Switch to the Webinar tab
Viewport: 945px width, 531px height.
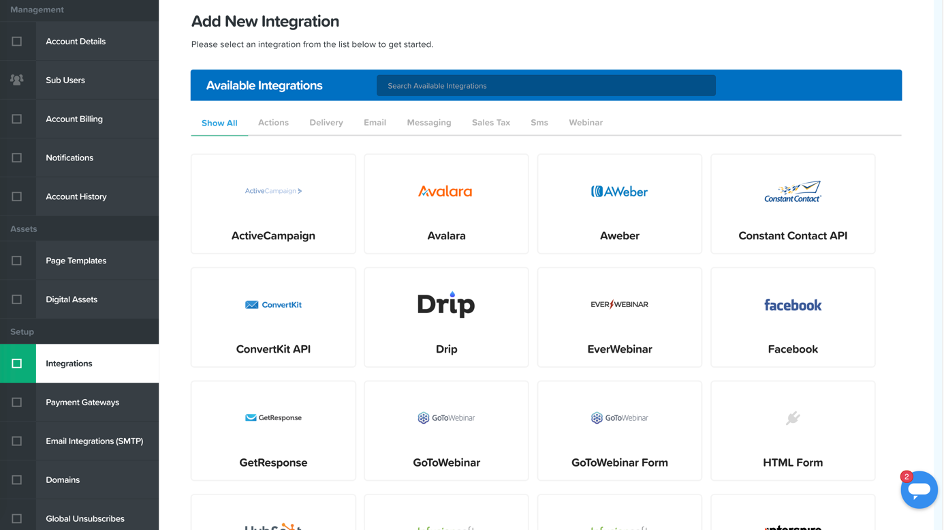[585, 122]
